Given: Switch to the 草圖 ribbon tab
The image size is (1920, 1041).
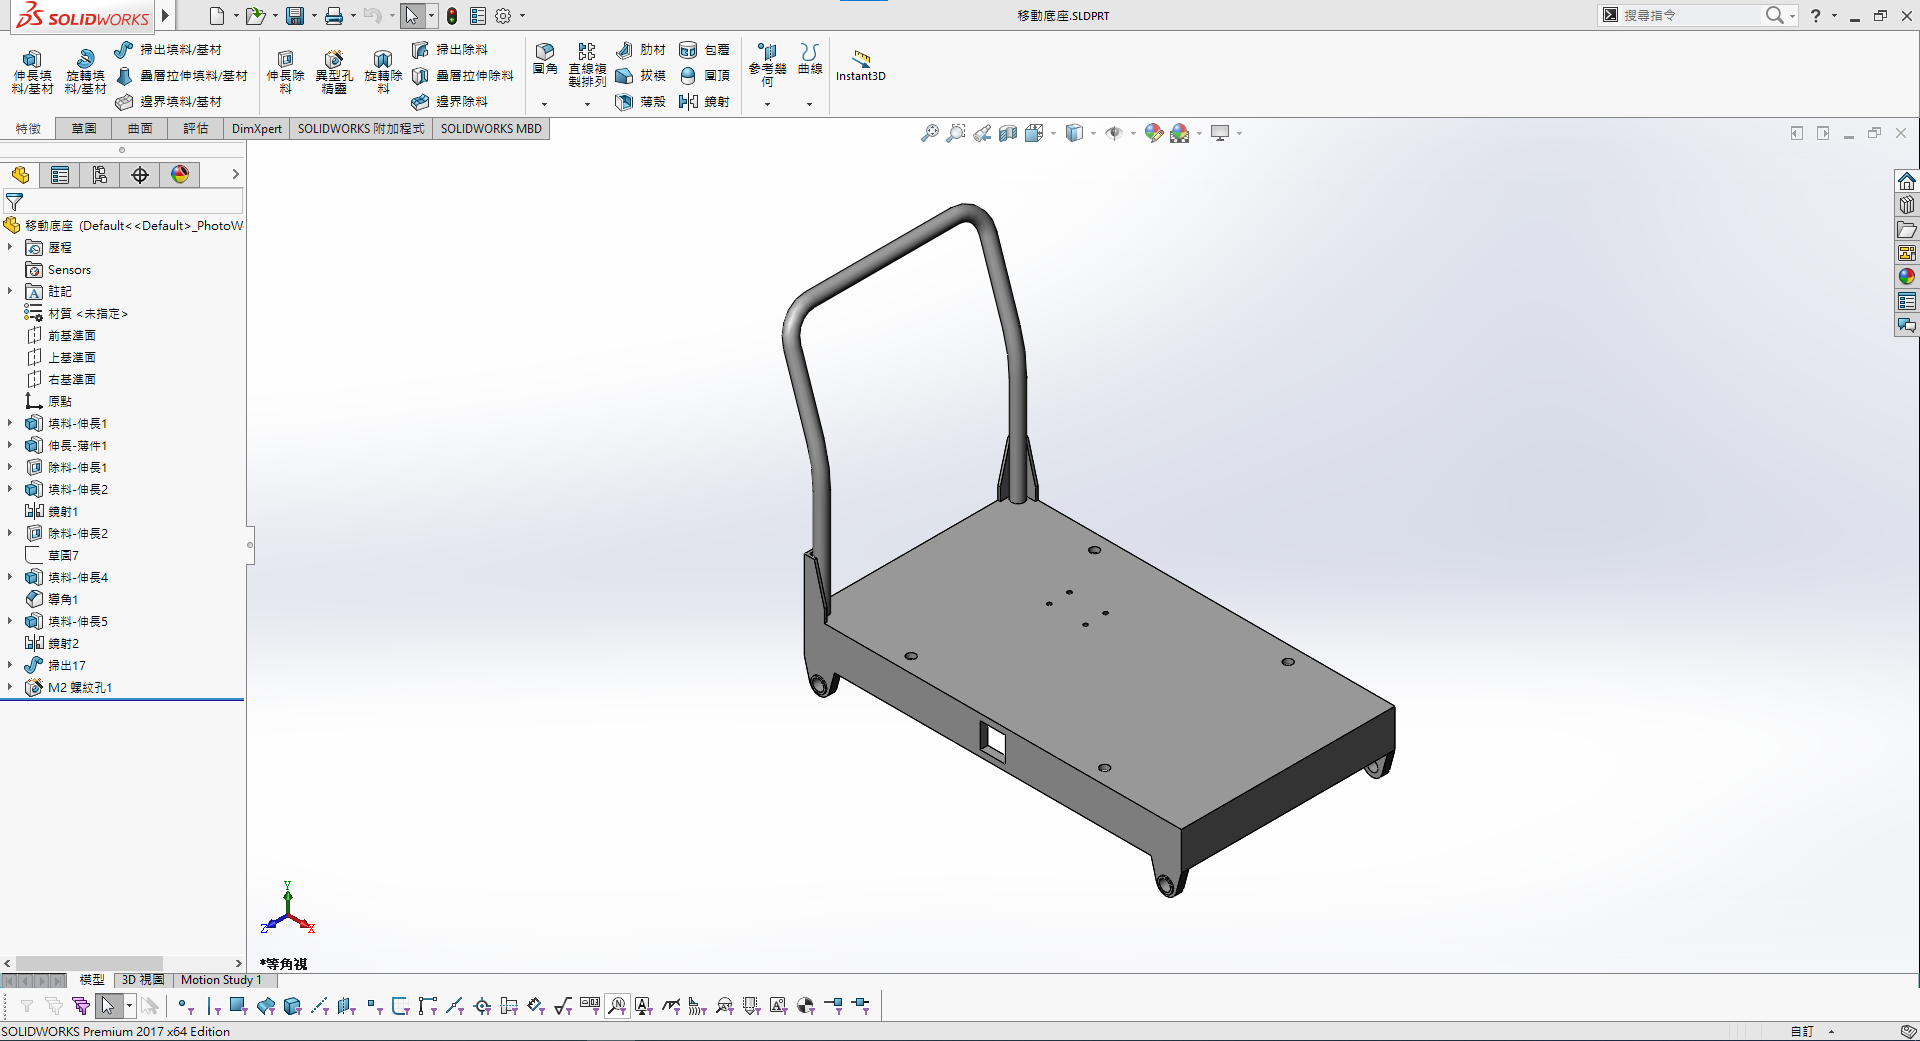Looking at the screenshot, I should pyautogui.click(x=84, y=128).
